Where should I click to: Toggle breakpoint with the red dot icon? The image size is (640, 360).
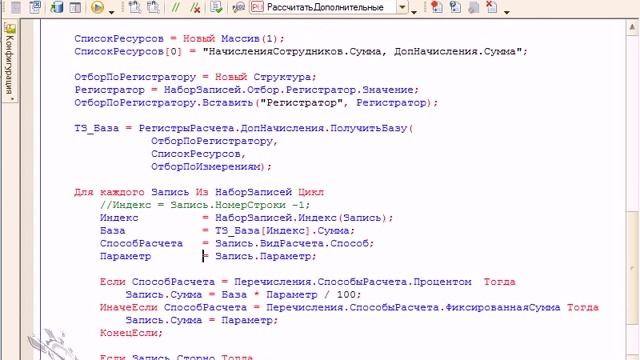436,7
